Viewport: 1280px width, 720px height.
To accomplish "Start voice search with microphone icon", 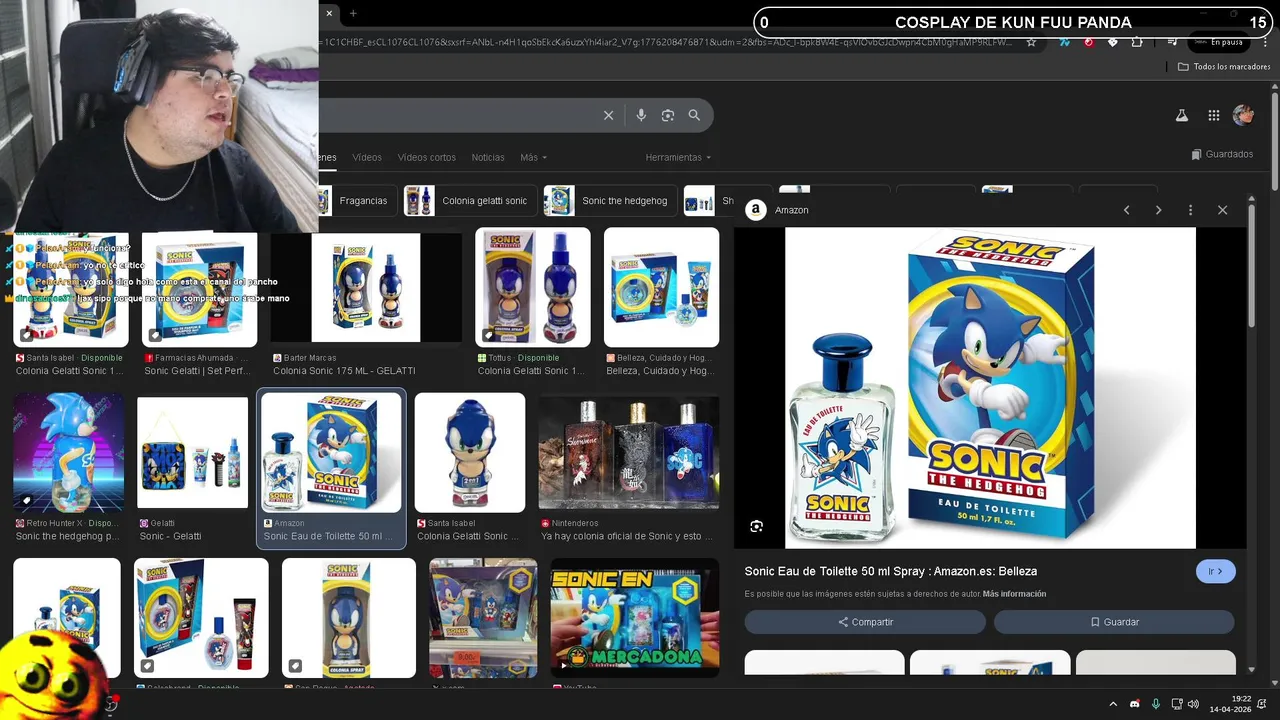I will point(641,115).
